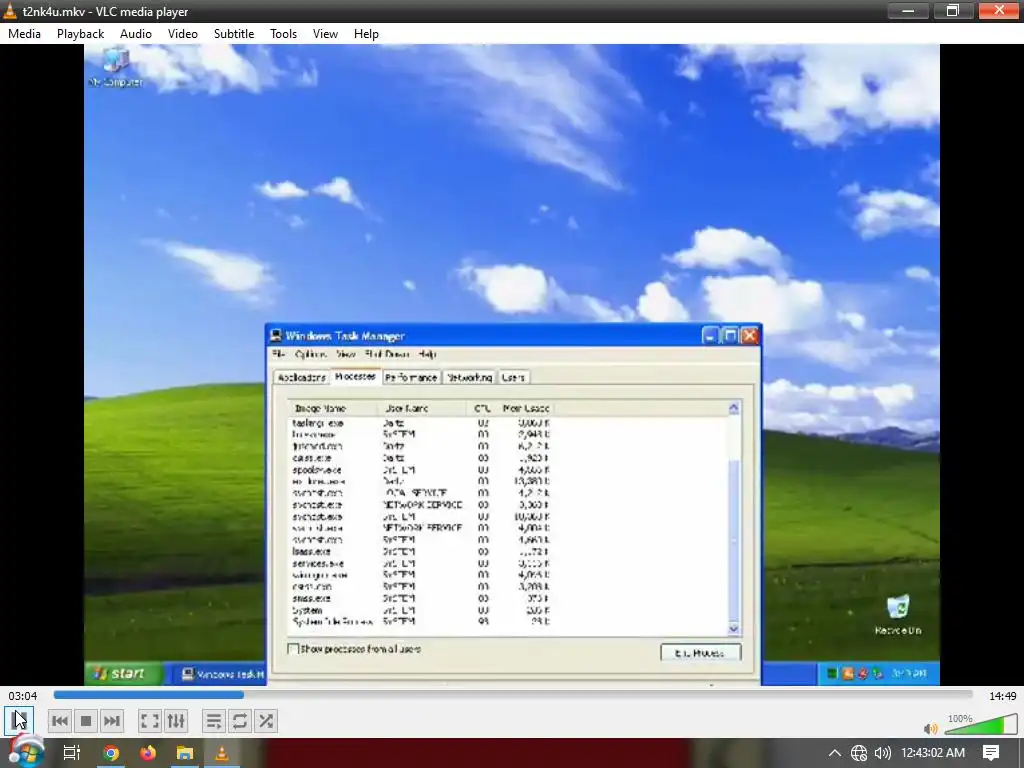This screenshot has width=1024, height=768.
Task: Select the System Idle Process row
Action: [421, 622]
